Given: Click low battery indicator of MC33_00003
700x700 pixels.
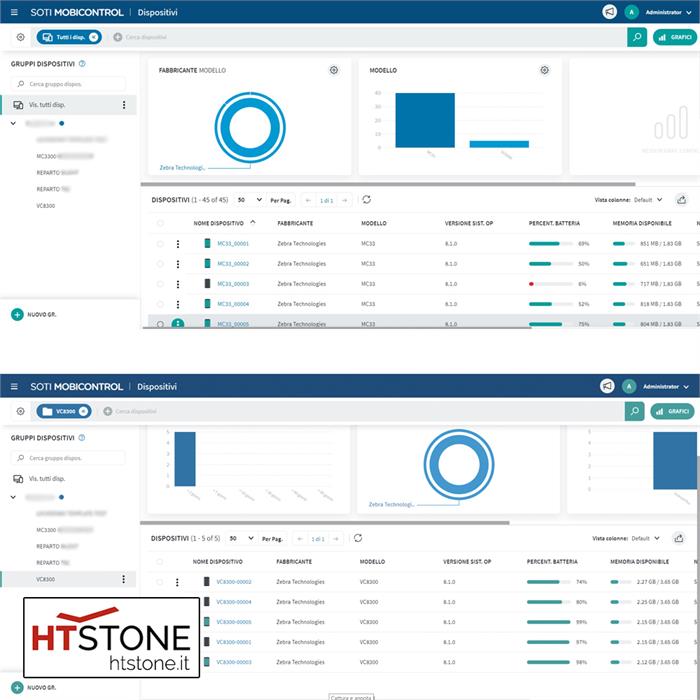Looking at the screenshot, I should point(531,284).
